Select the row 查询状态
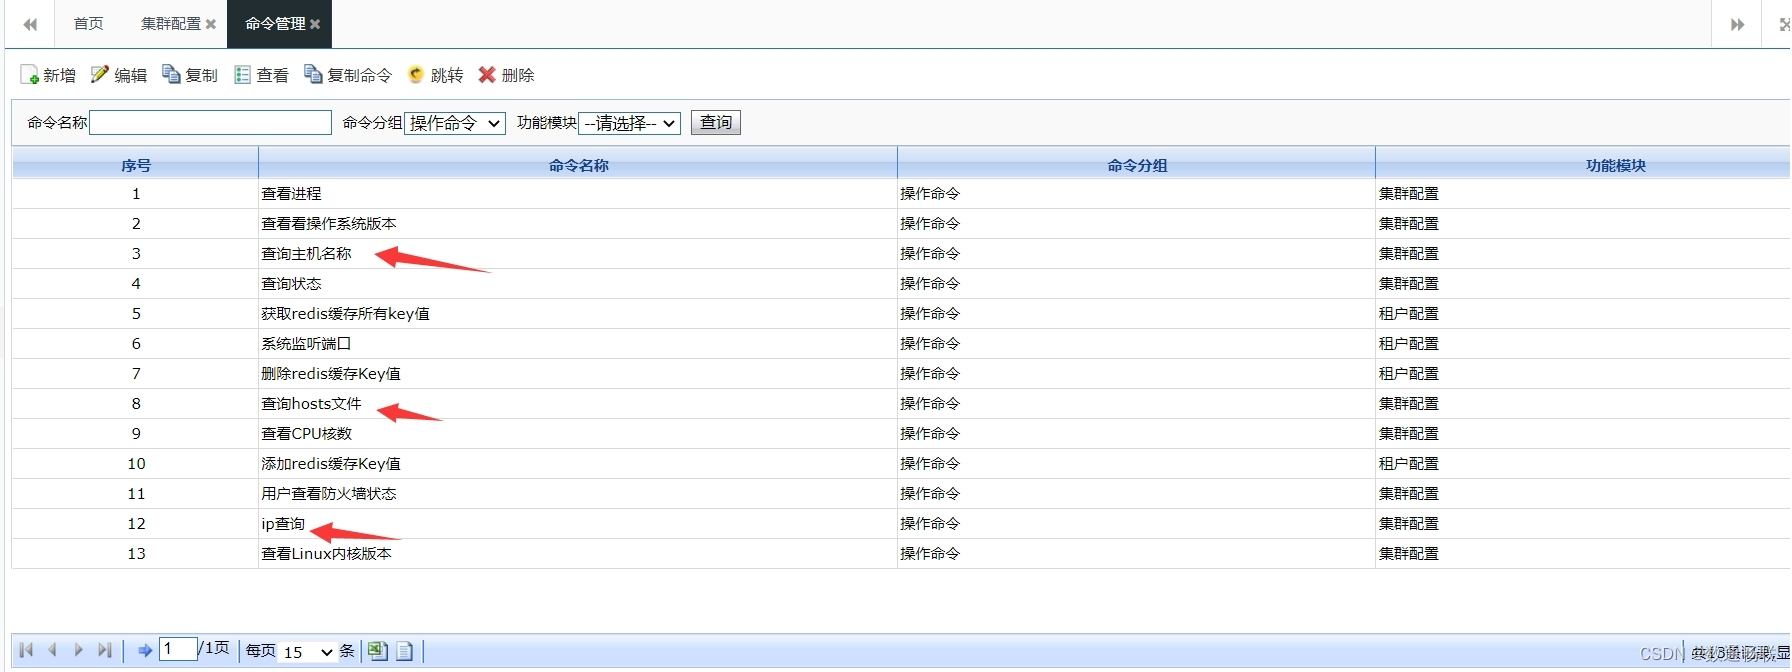This screenshot has height=672, width=1792. [x=900, y=284]
